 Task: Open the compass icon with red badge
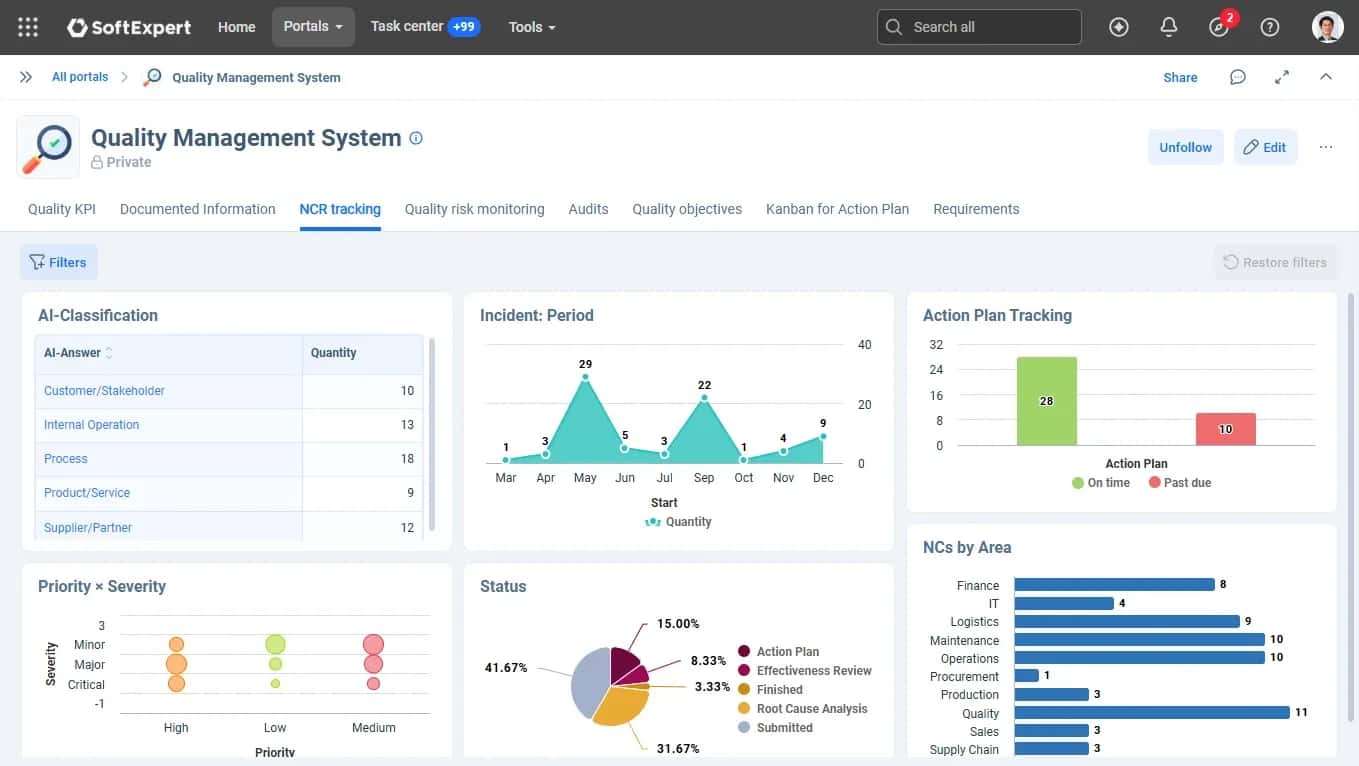coord(1219,27)
